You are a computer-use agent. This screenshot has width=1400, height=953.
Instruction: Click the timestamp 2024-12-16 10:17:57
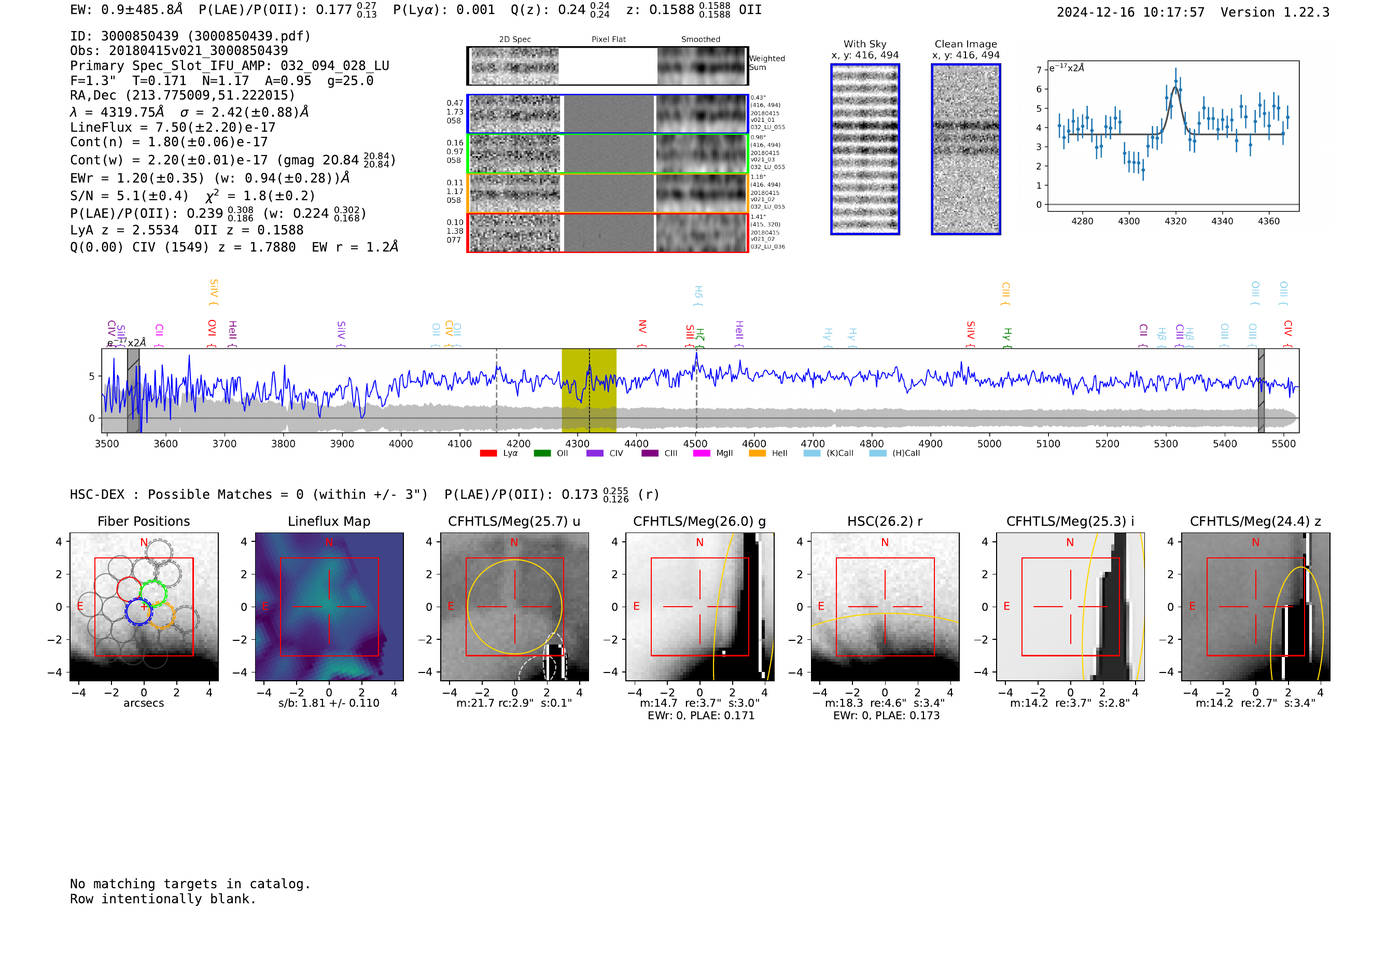(x=1130, y=13)
